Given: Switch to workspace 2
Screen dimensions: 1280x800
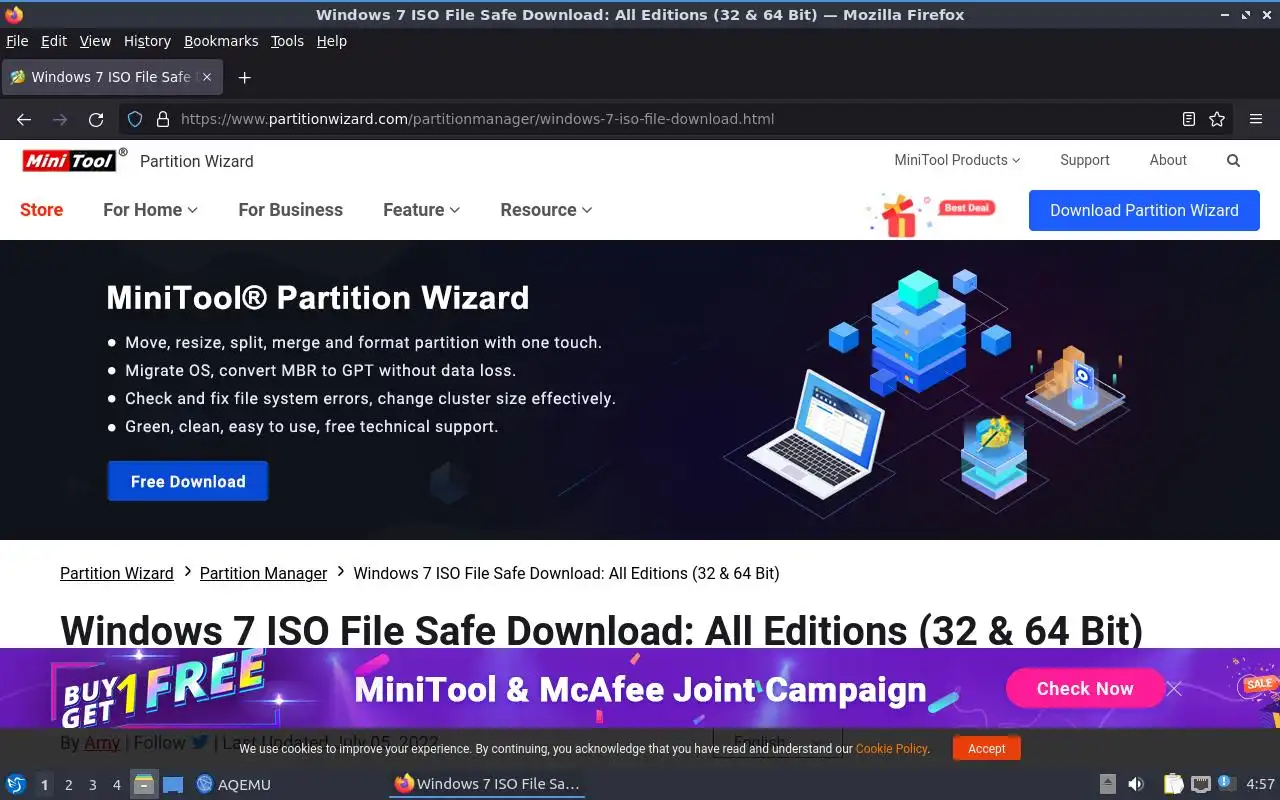Looking at the screenshot, I should [68, 785].
